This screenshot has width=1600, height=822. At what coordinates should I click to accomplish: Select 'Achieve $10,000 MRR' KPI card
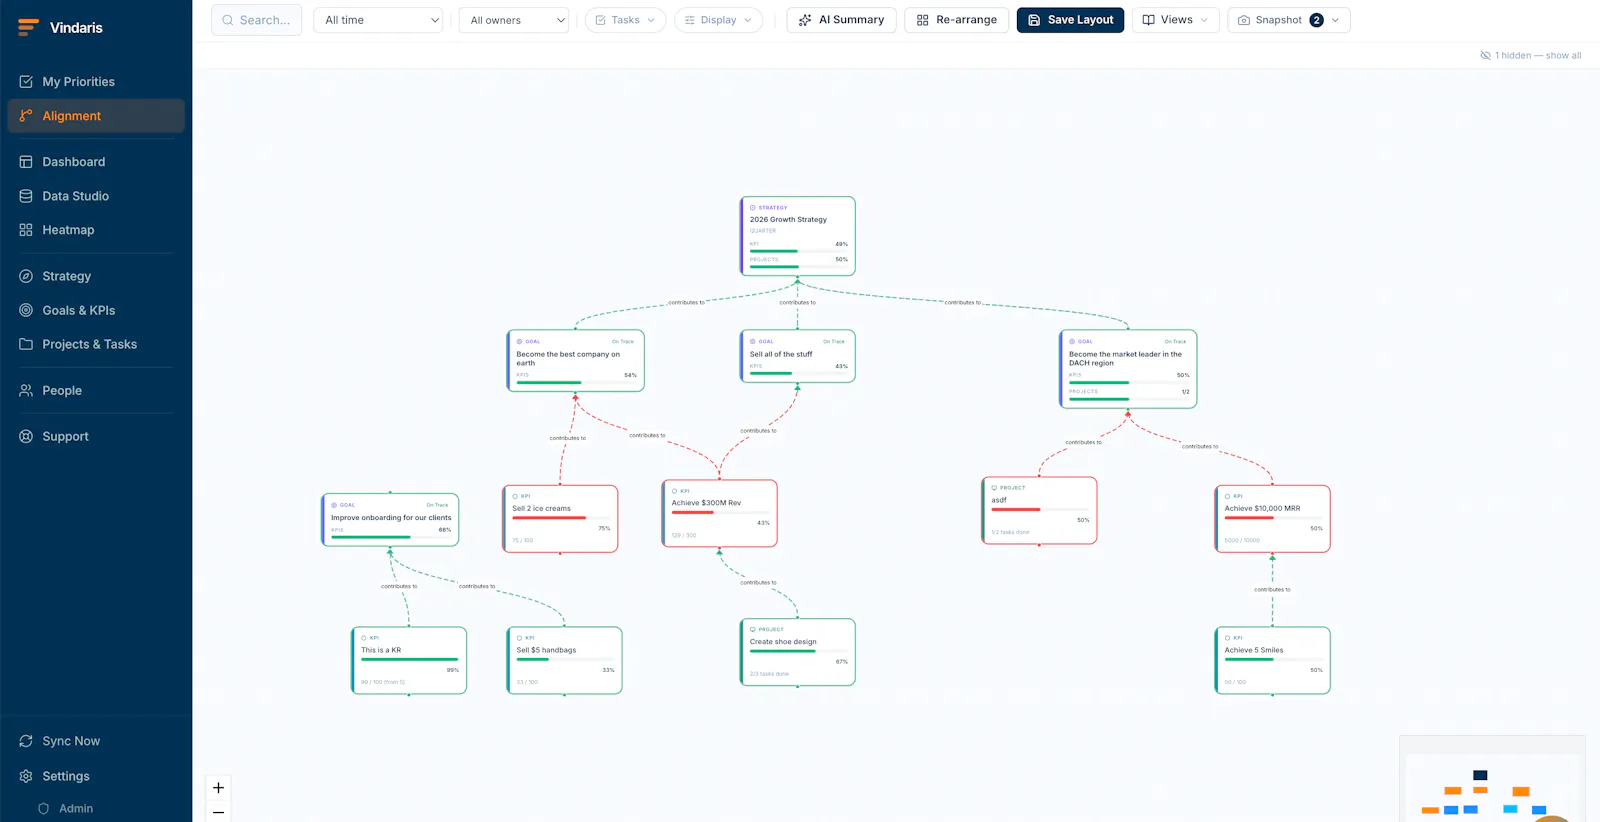point(1272,519)
